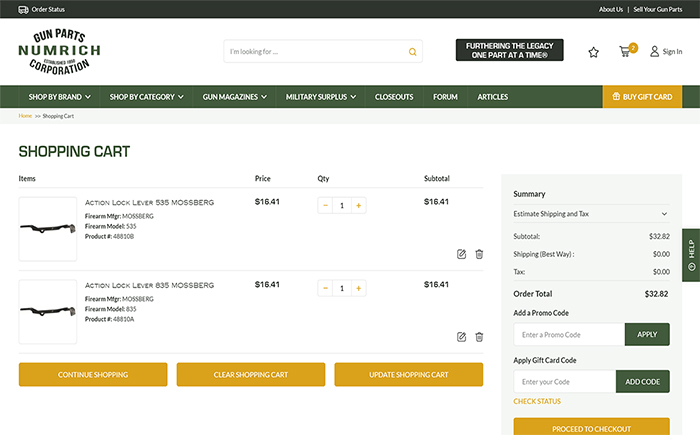Image resolution: width=700 pixels, height=435 pixels.
Task: Focus the Enter a Promo Code field
Action: click(569, 335)
